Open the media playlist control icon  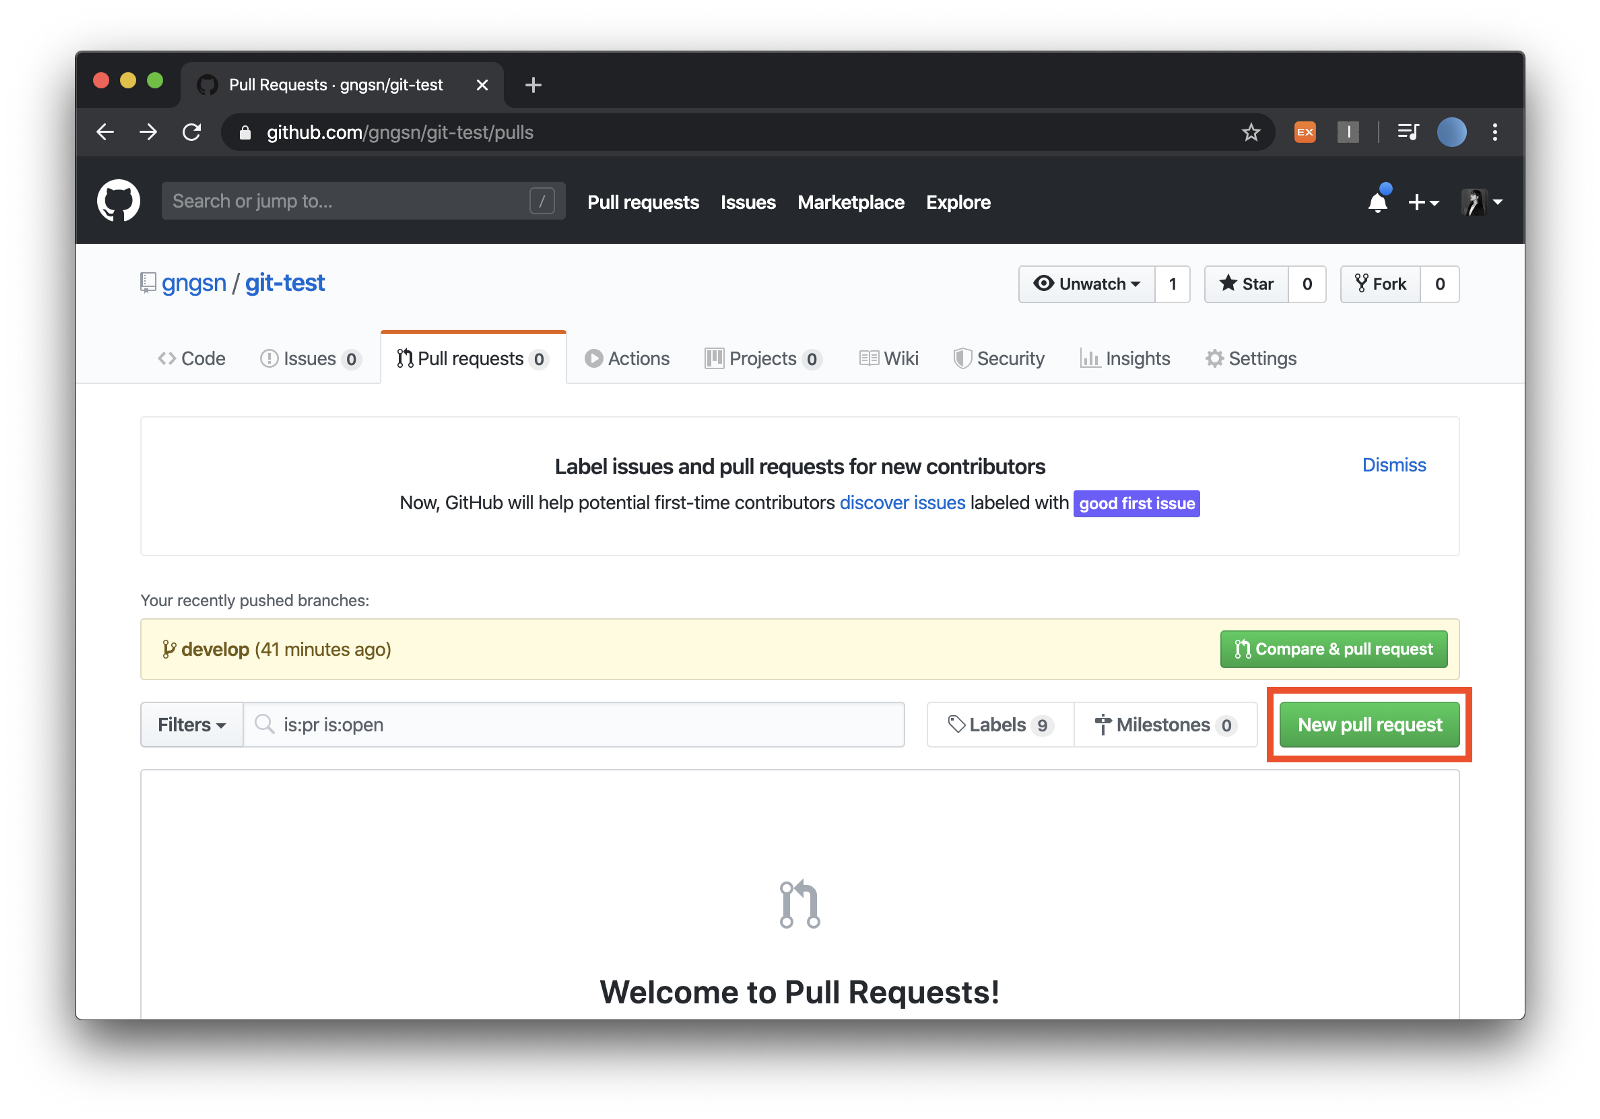pos(1408,132)
